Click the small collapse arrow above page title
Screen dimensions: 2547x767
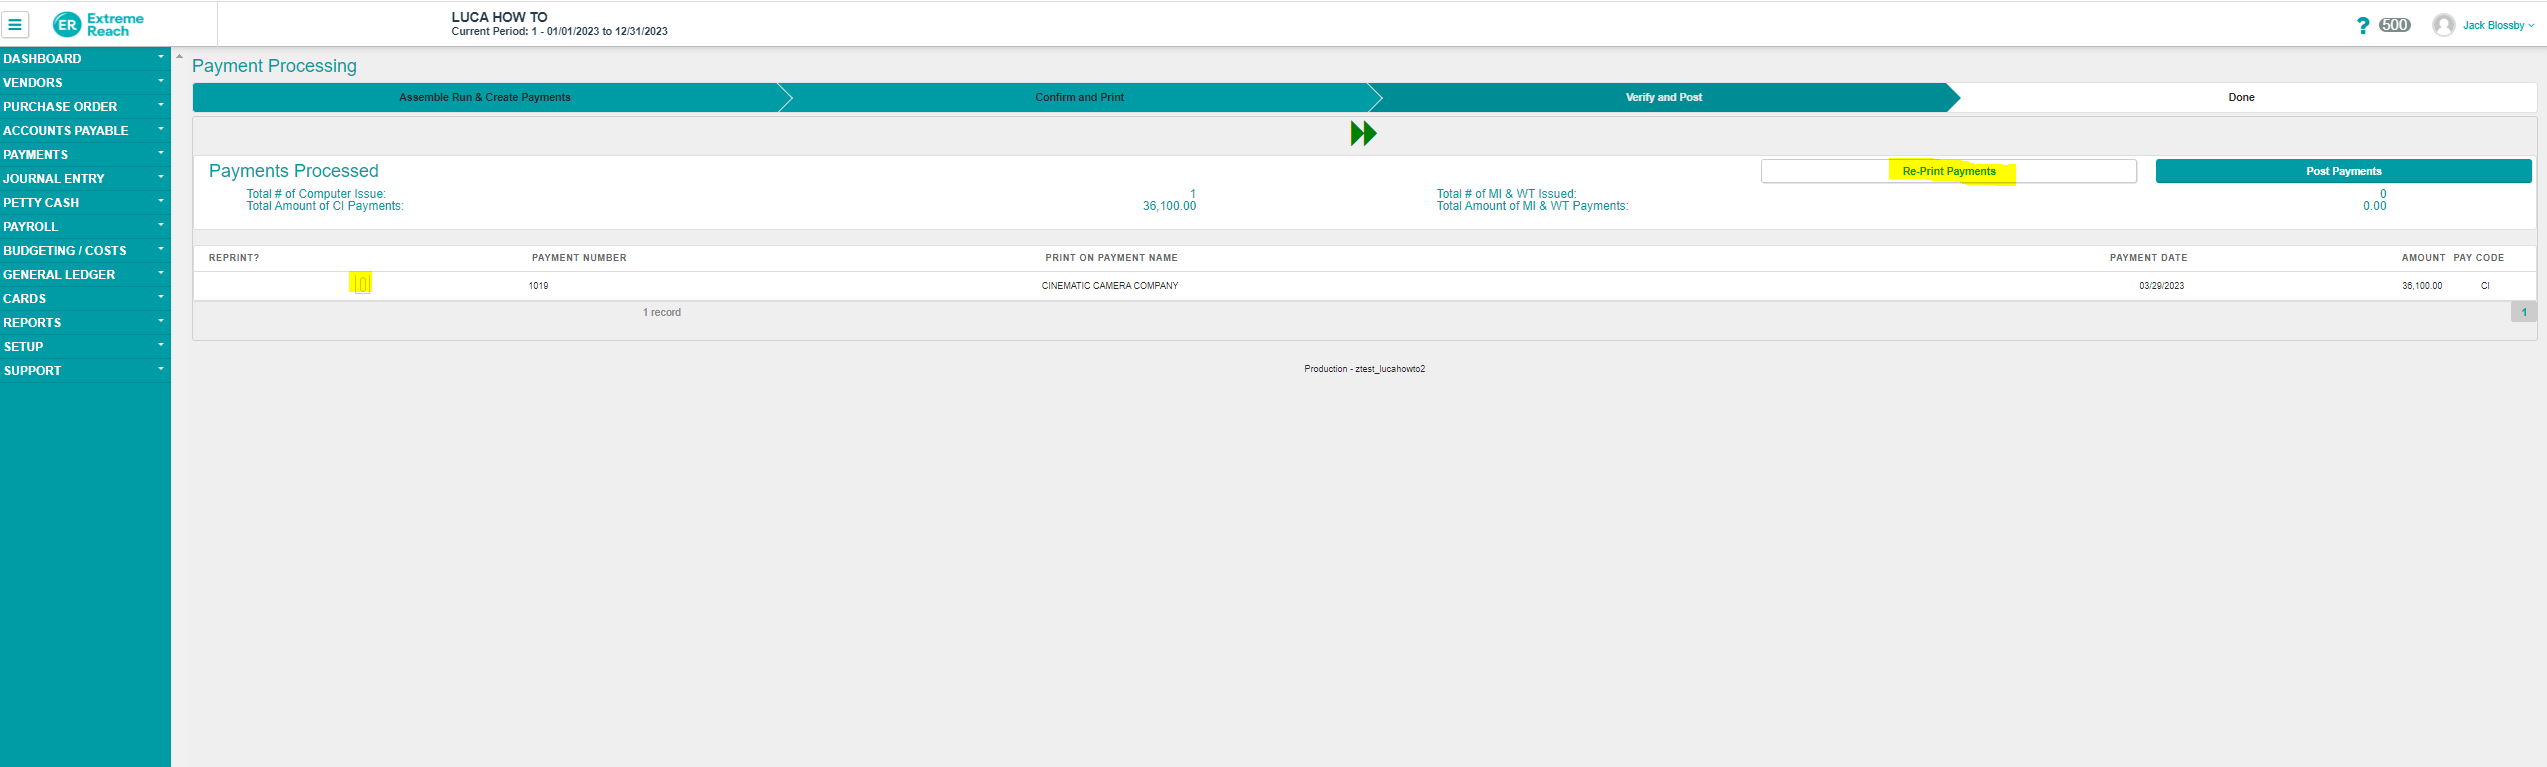[180, 57]
